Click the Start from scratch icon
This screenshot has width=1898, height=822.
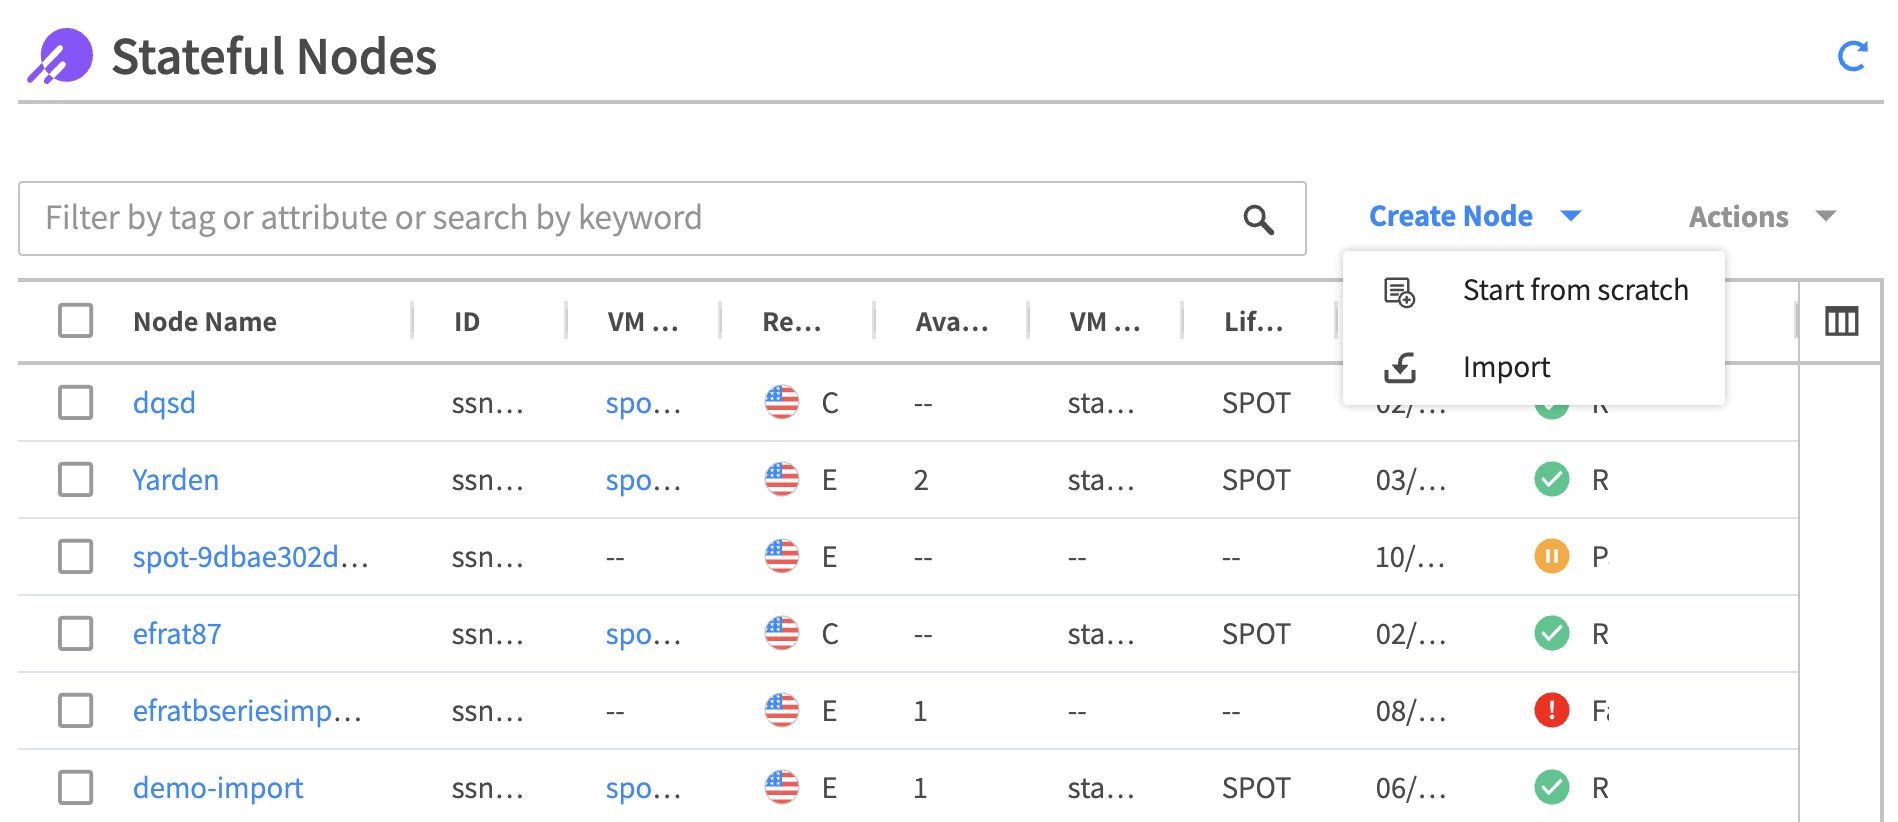click(1399, 292)
